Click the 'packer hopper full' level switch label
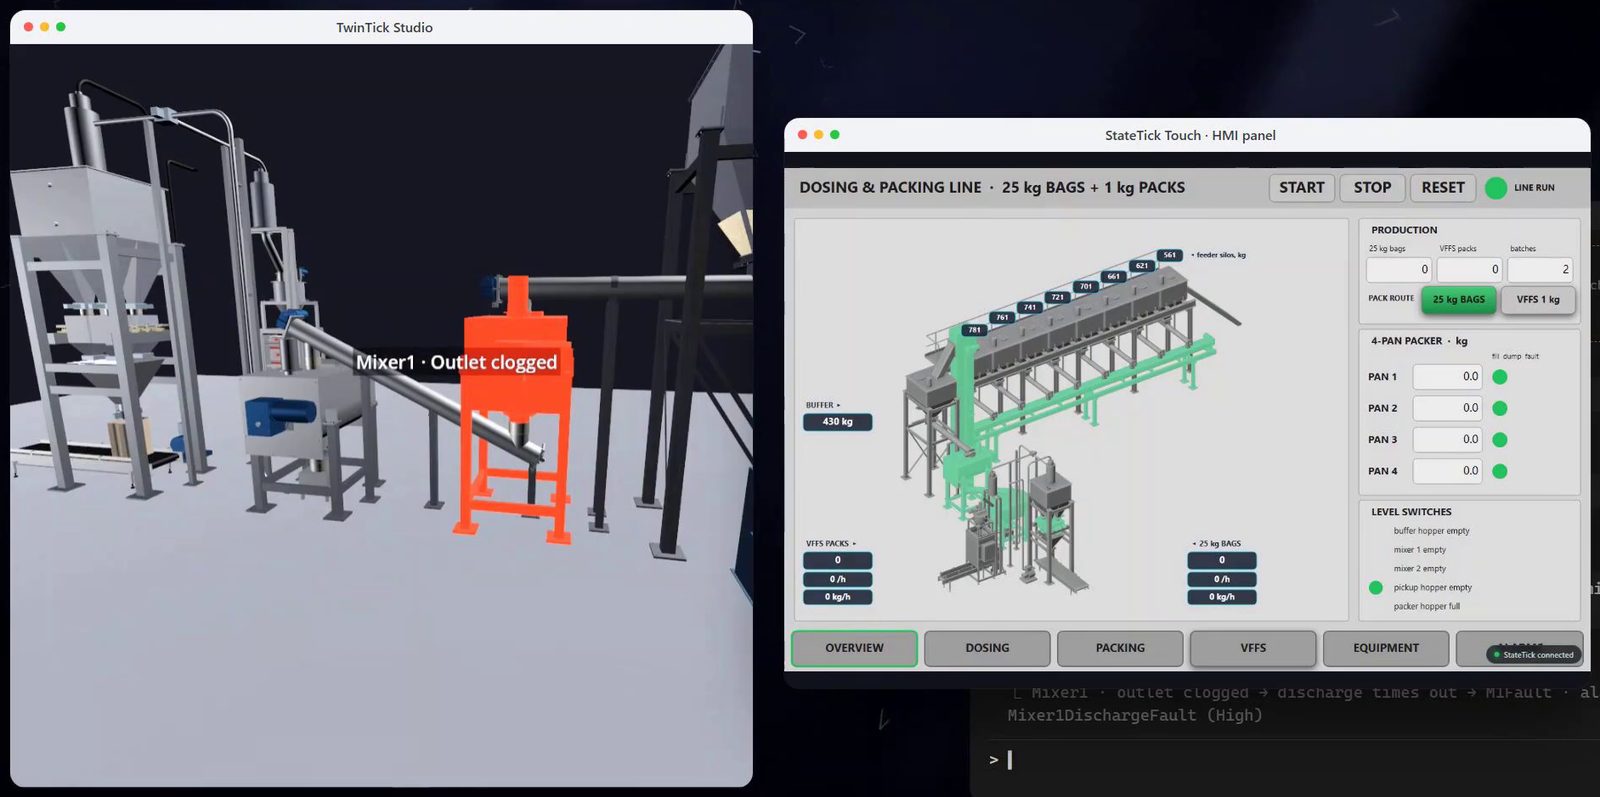1600x797 pixels. (x=1427, y=607)
